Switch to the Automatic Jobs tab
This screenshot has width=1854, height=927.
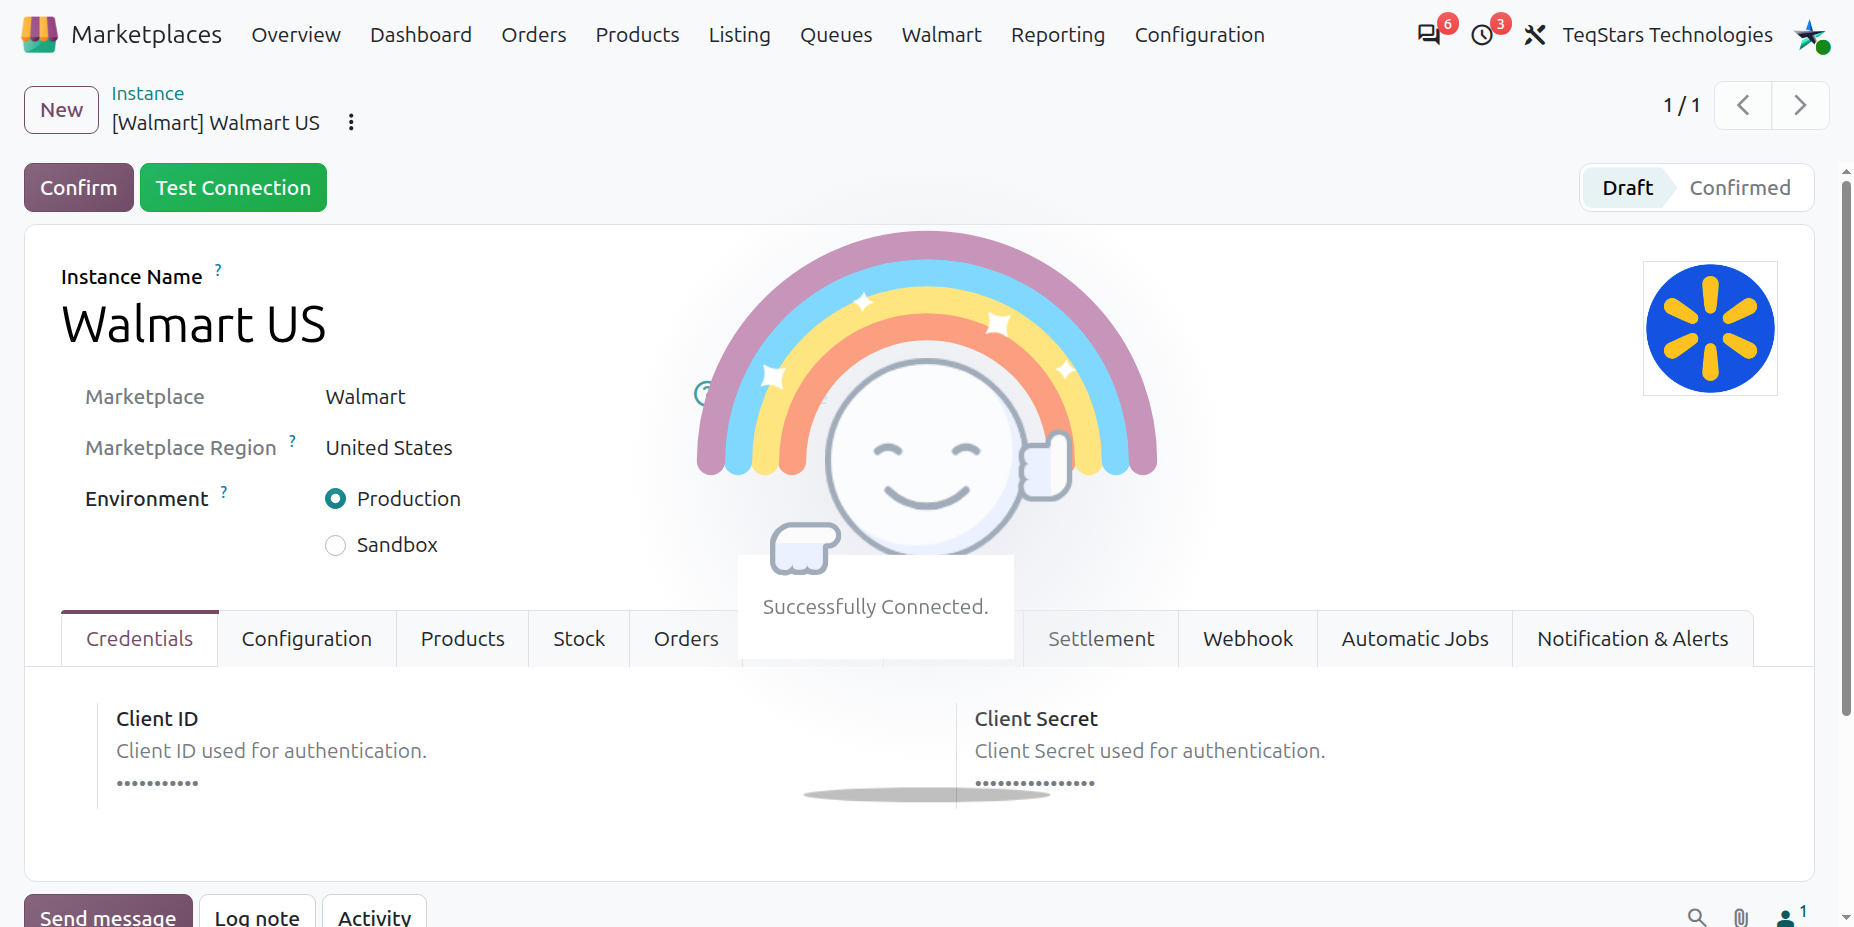pyautogui.click(x=1415, y=639)
